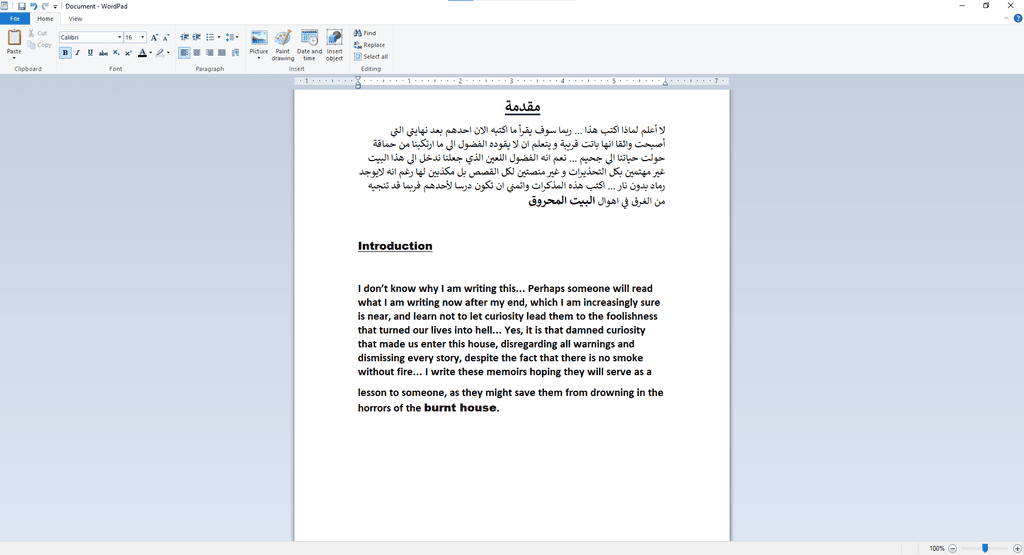Open the highlight color dropdown arrow
Image resolution: width=1024 pixels, height=555 pixels.
coord(168,53)
